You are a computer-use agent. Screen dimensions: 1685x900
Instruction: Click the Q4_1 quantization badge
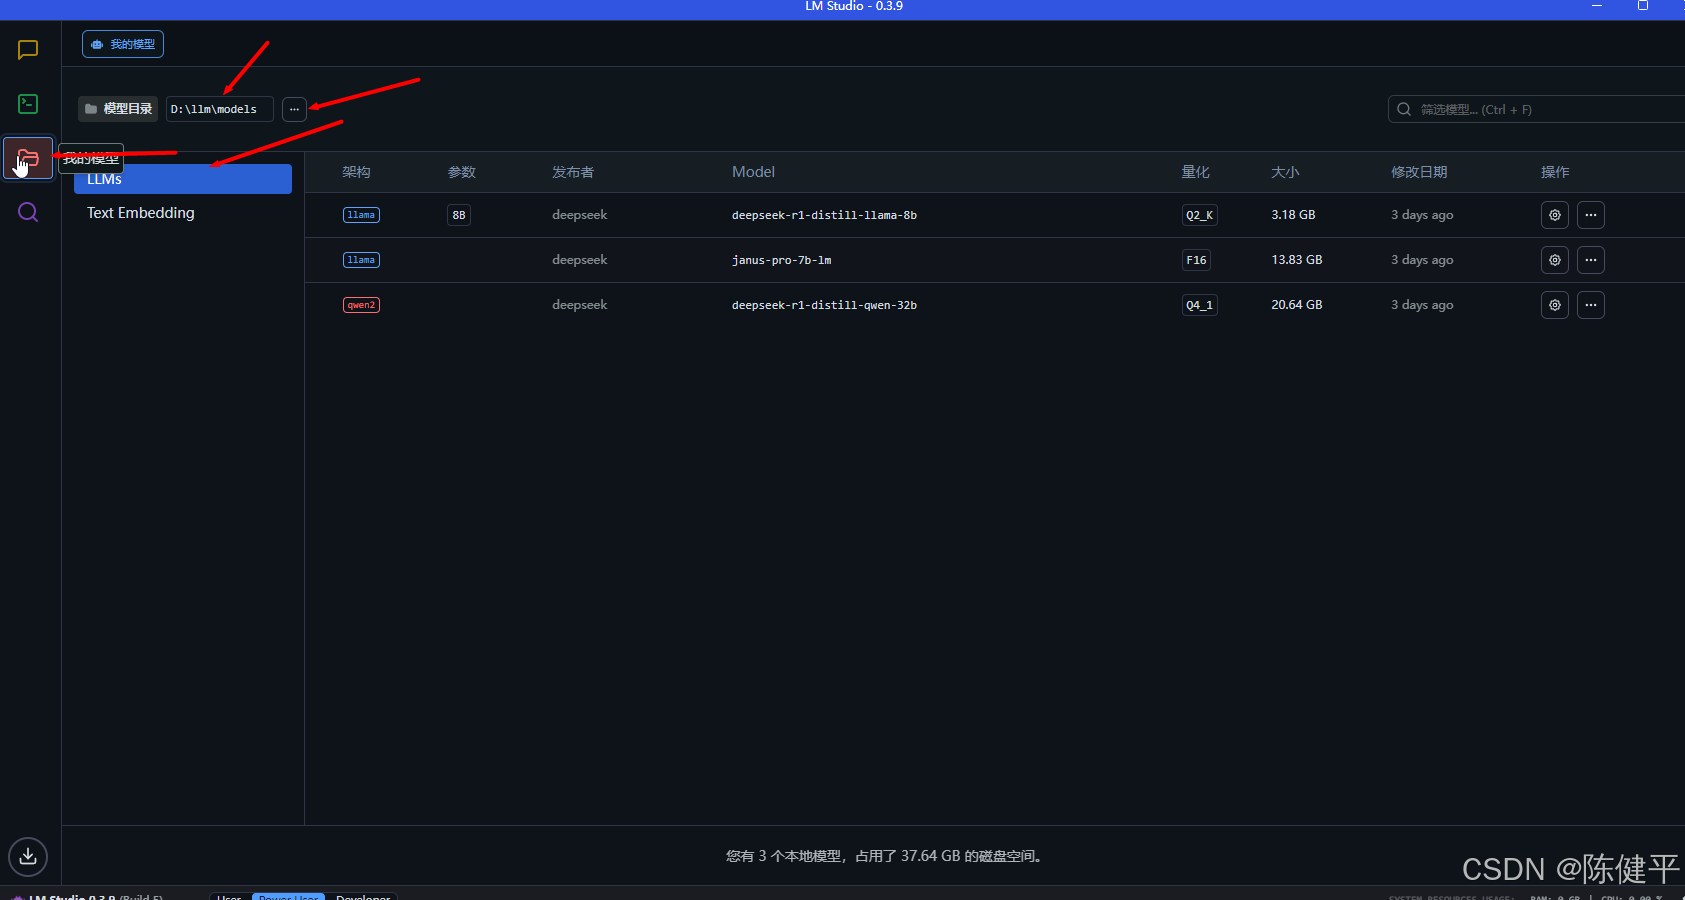pyautogui.click(x=1199, y=305)
